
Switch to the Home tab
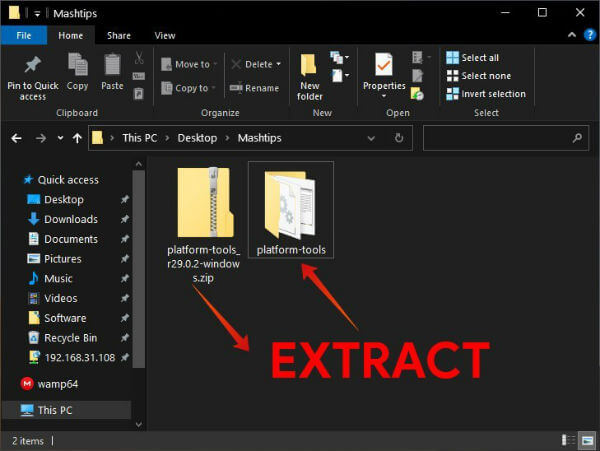[70, 36]
